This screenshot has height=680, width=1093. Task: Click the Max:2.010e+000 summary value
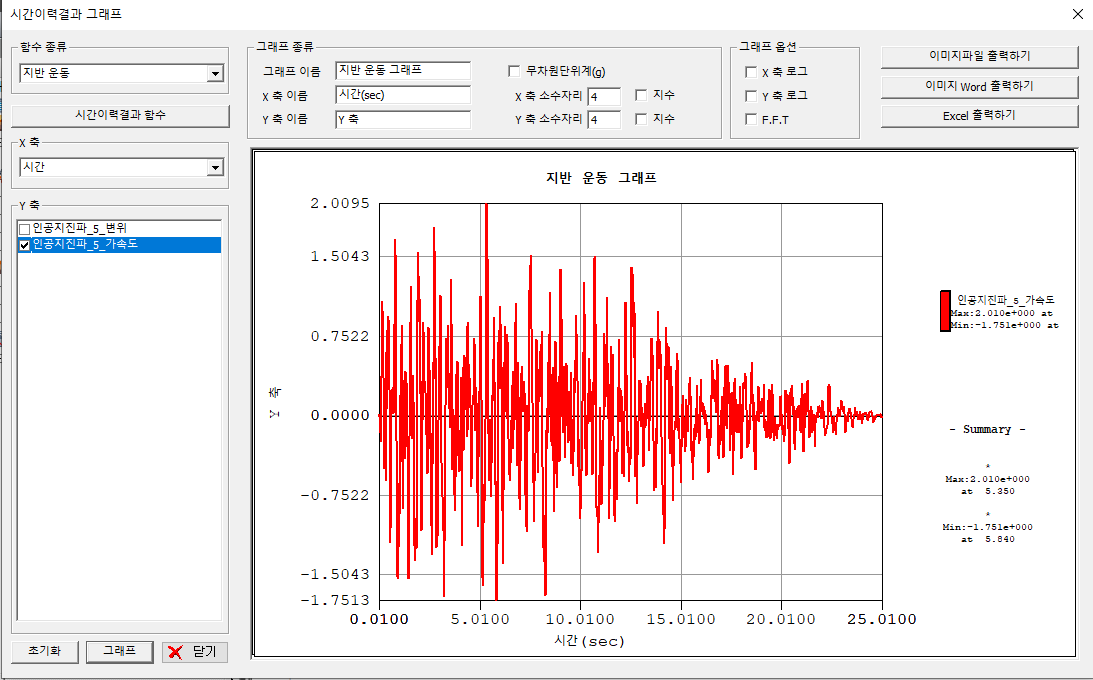987,479
